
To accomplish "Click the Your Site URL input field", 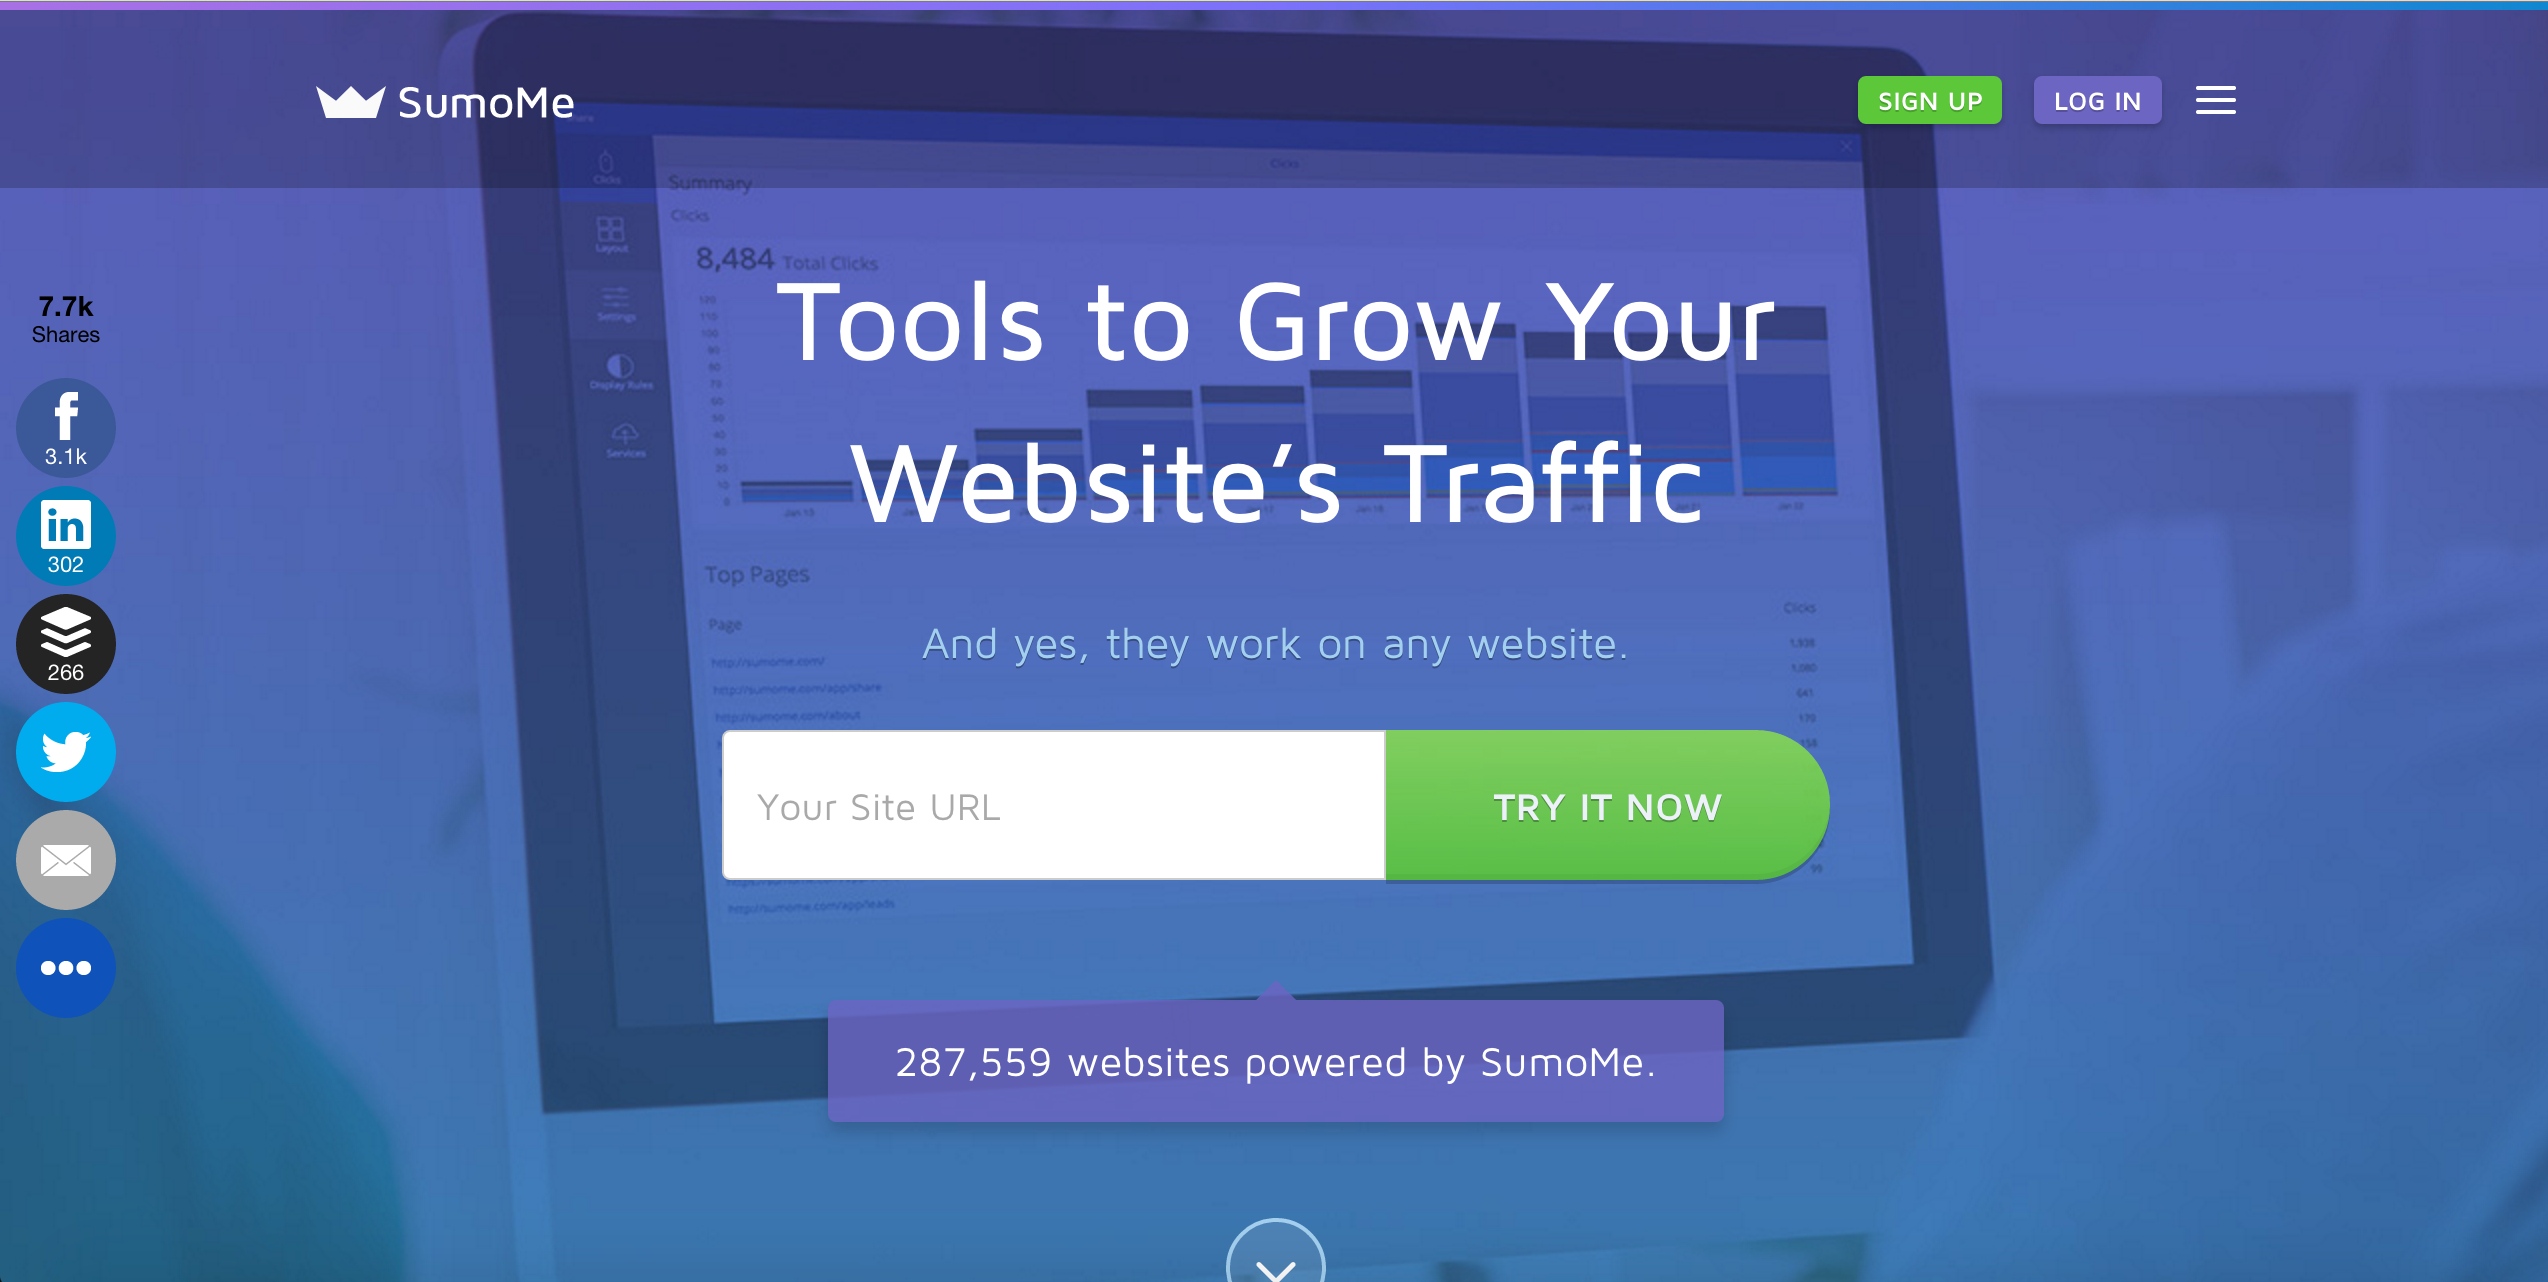I will tap(1054, 805).
